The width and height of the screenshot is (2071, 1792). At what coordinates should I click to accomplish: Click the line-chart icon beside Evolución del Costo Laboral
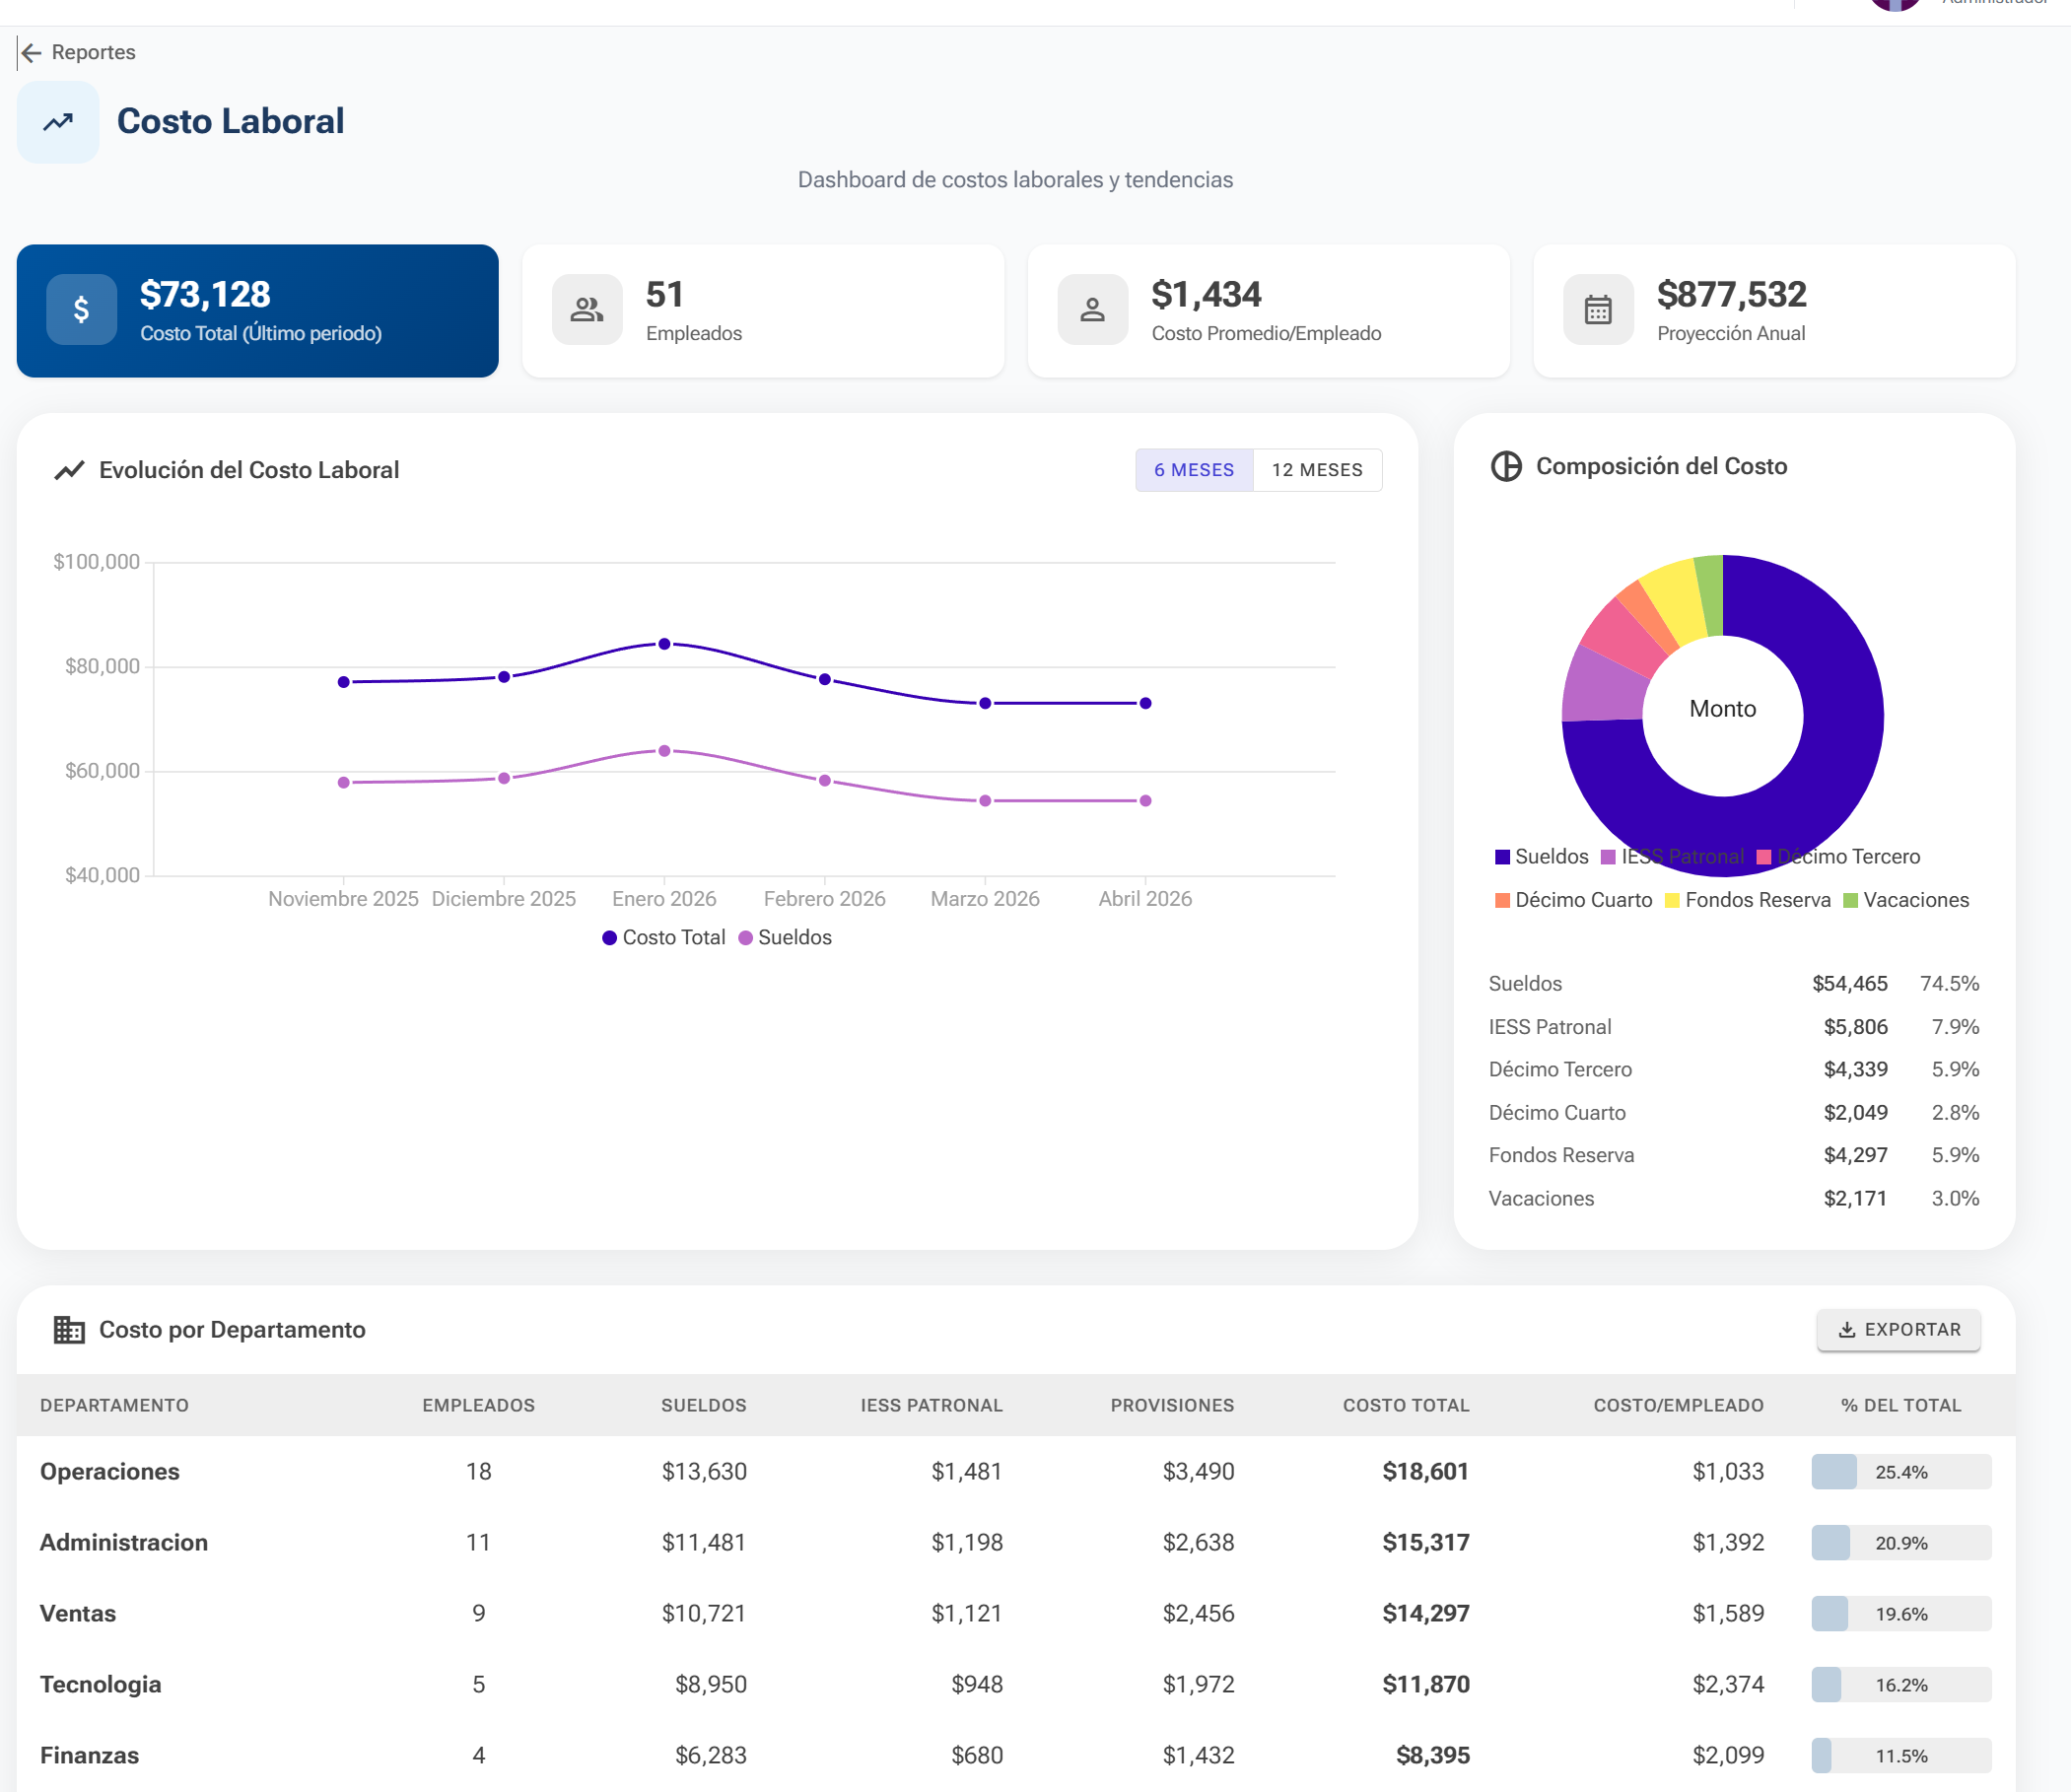point(69,470)
